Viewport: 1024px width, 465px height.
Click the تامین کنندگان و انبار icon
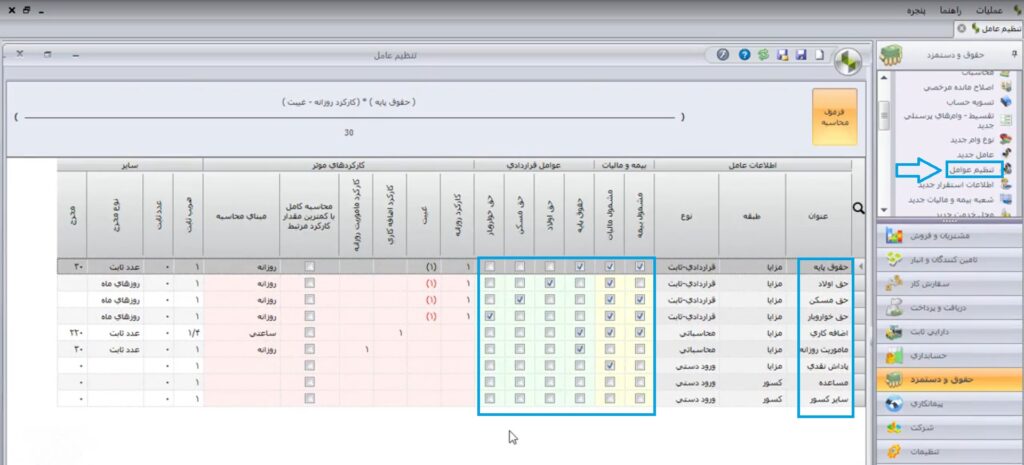pos(894,259)
